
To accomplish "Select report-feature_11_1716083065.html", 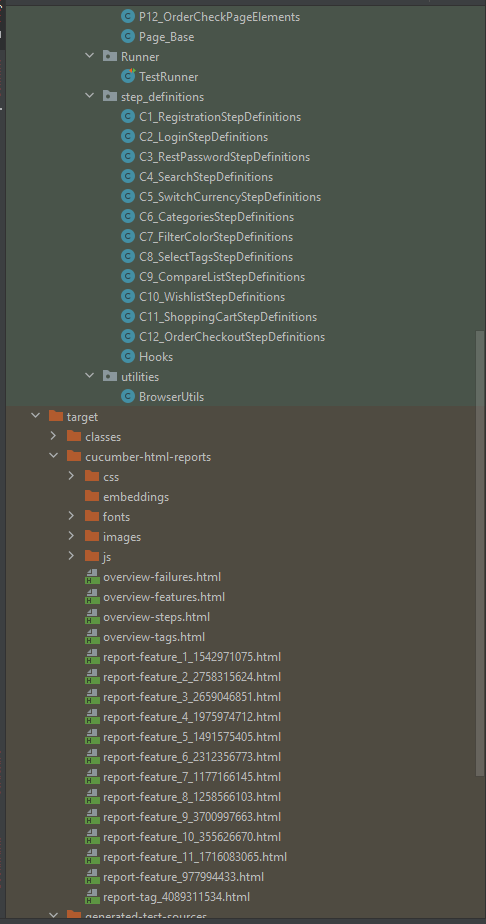I will click(195, 857).
